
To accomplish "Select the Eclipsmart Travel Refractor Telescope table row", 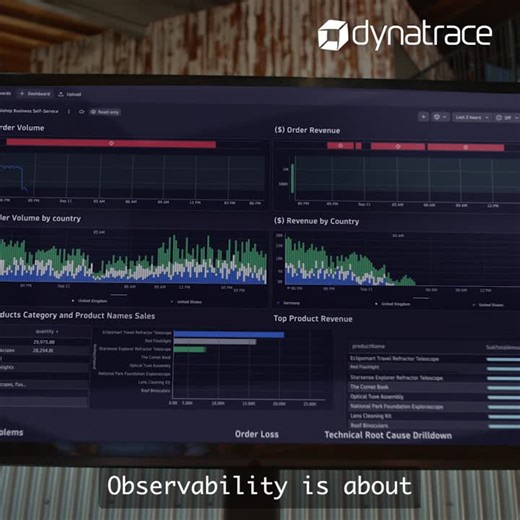I will pyautogui.click(x=434, y=359).
